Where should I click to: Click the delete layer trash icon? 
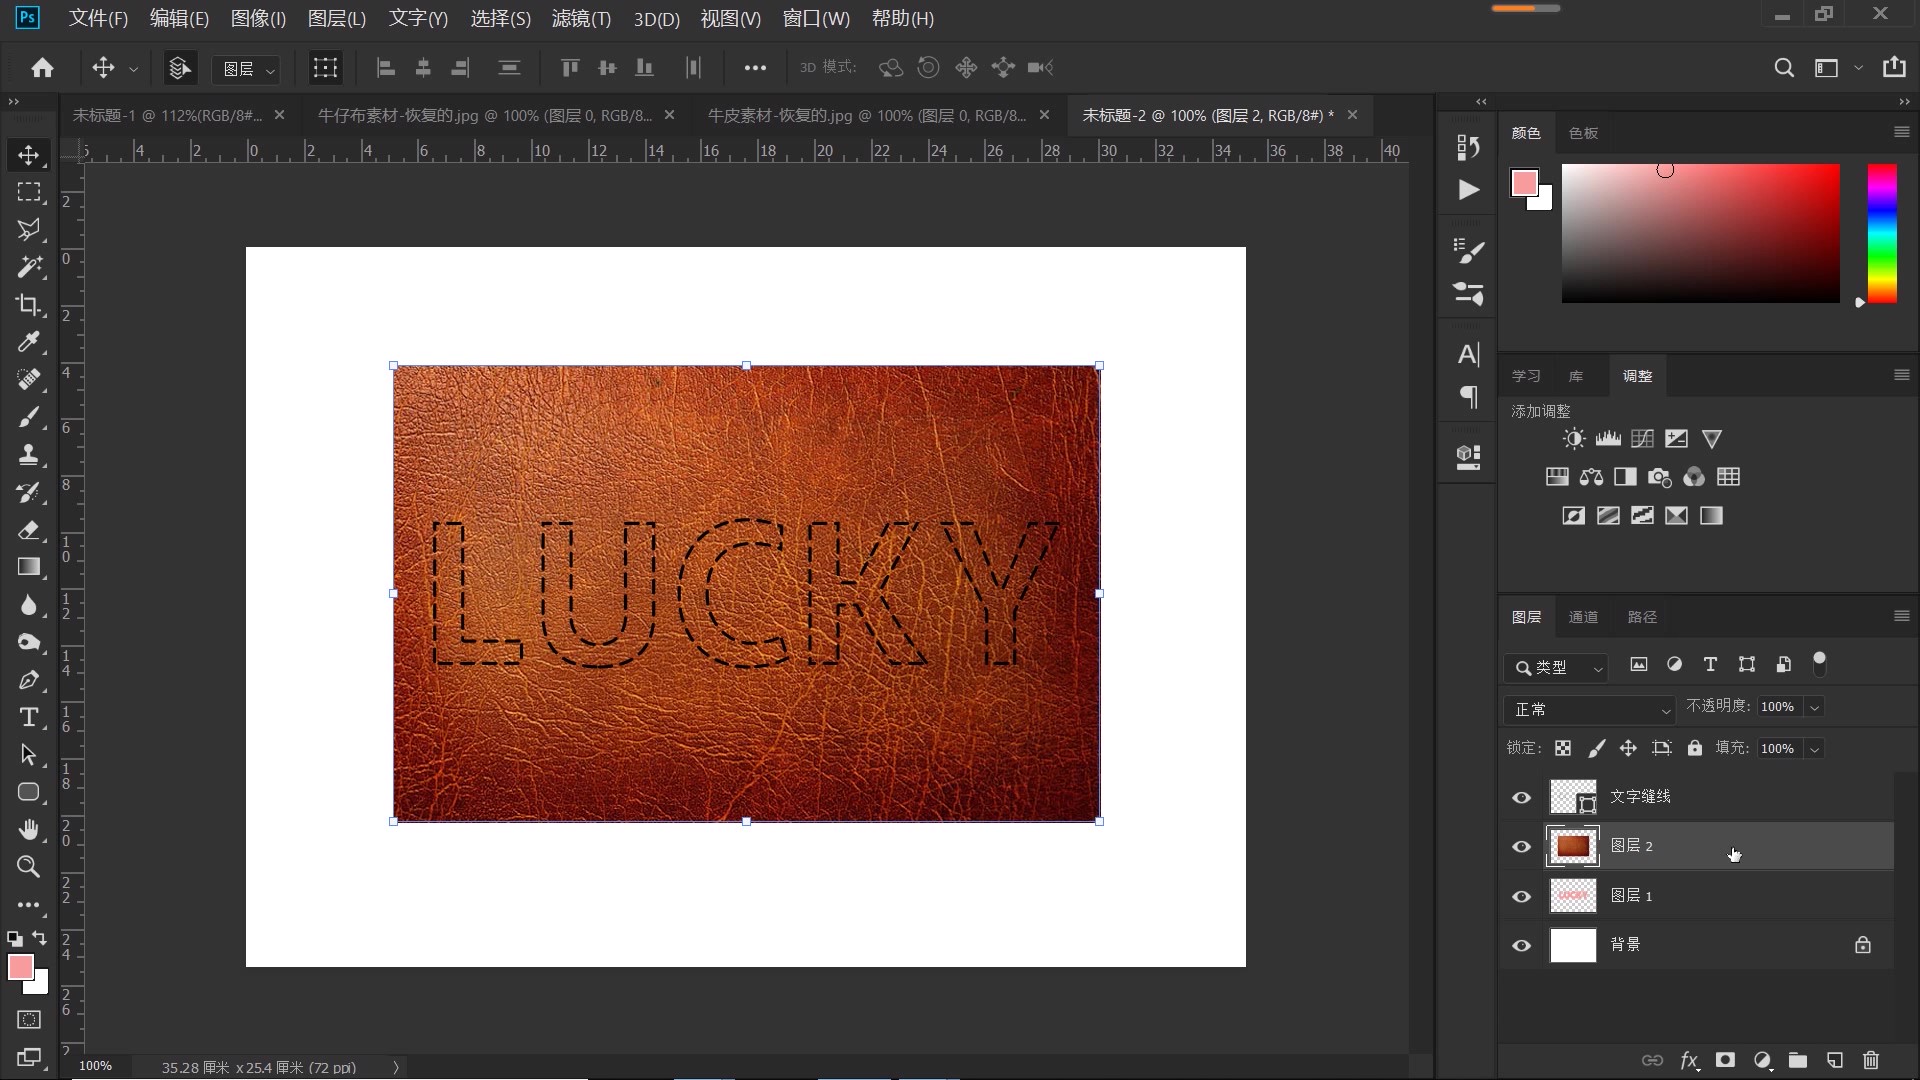(x=1871, y=1060)
